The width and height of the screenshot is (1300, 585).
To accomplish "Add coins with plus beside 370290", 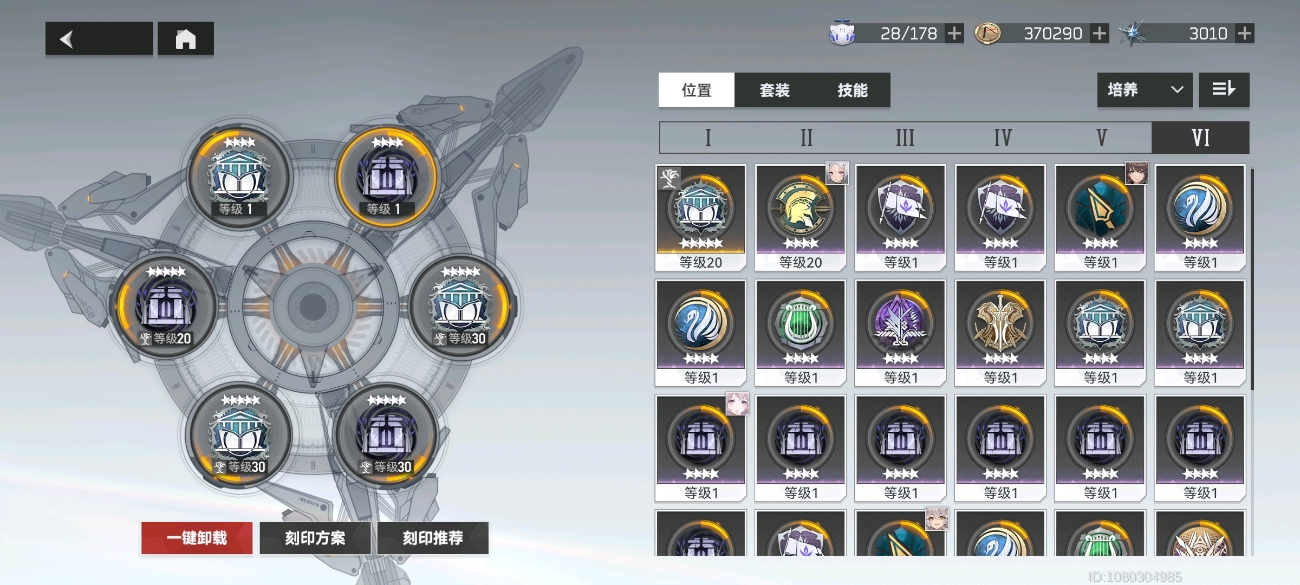I will point(1099,33).
